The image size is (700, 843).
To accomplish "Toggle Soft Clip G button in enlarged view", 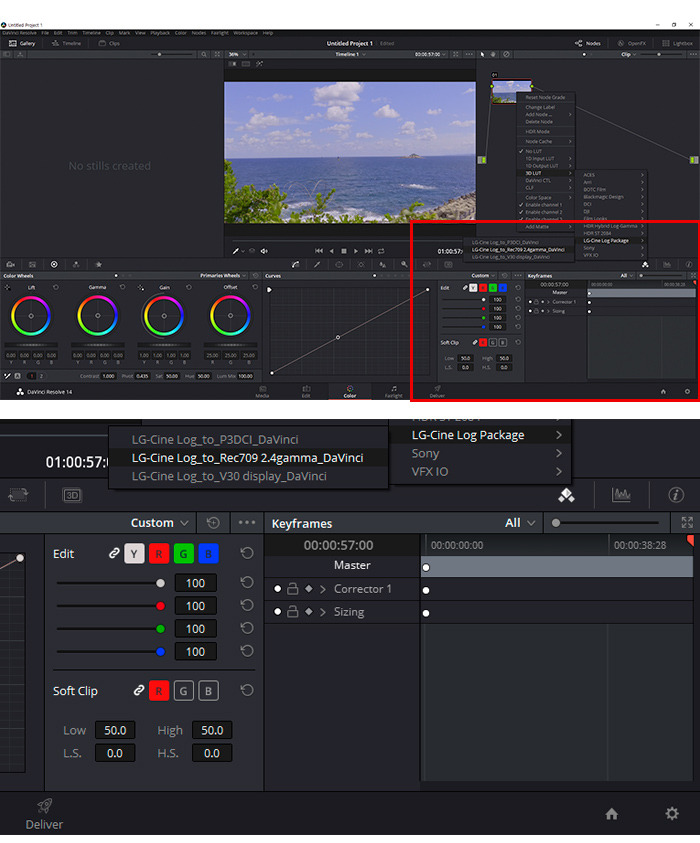I will pos(183,691).
